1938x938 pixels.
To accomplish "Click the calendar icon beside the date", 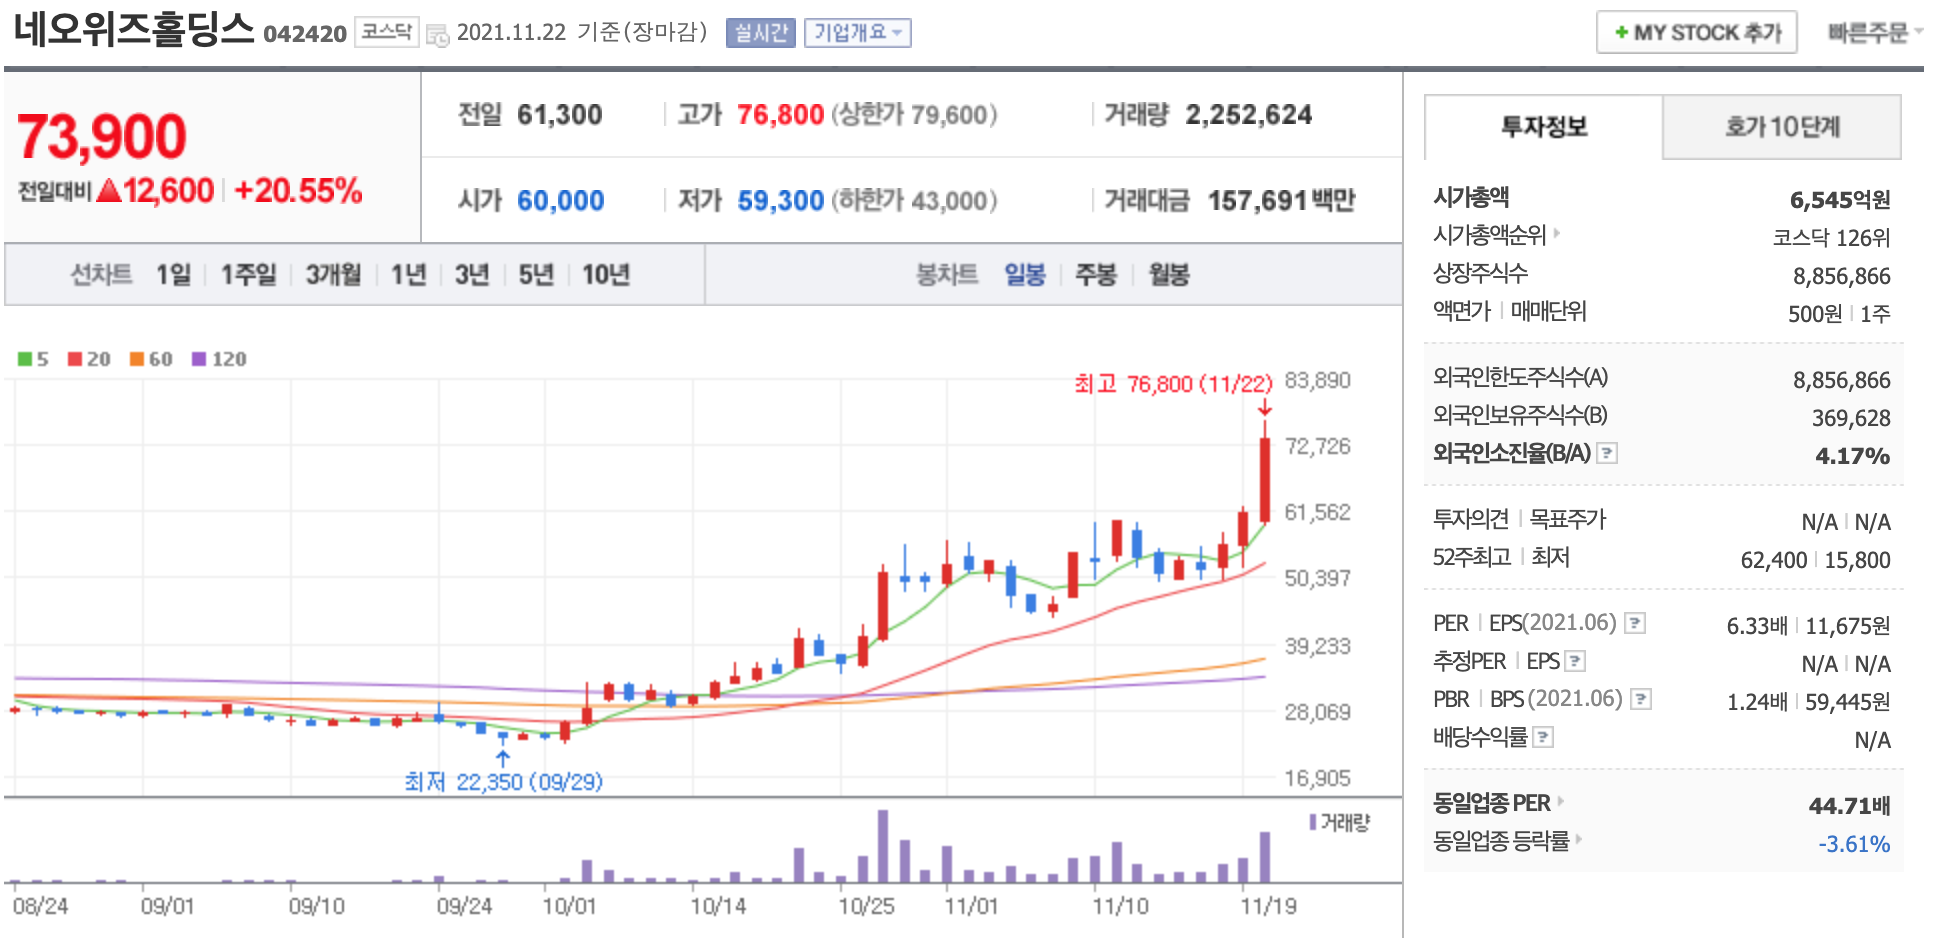I will tap(437, 35).
